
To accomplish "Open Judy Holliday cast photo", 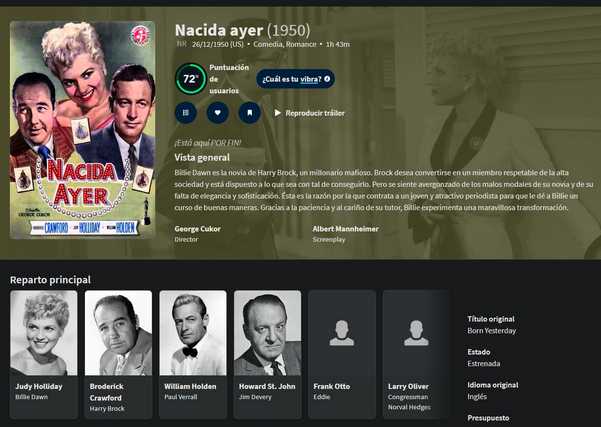I will click(x=44, y=333).
